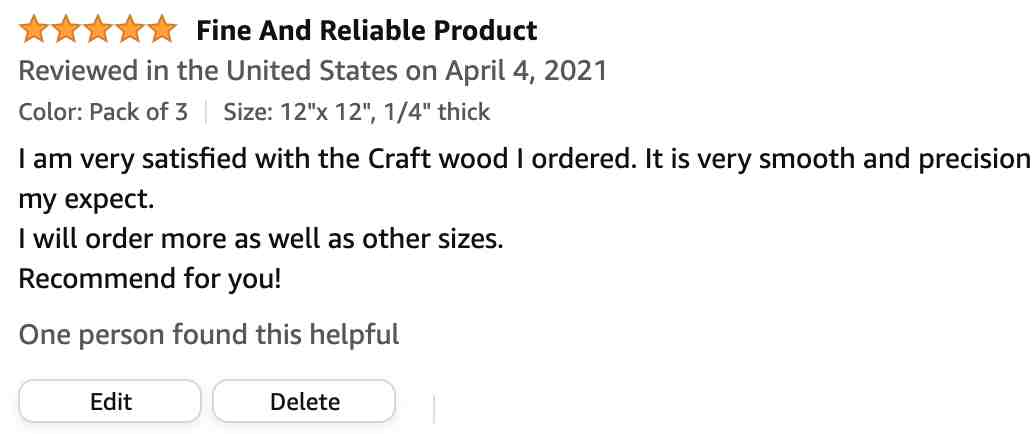Click the "my expect." text line
Screen dimensions: 1032x434
(x=86, y=200)
